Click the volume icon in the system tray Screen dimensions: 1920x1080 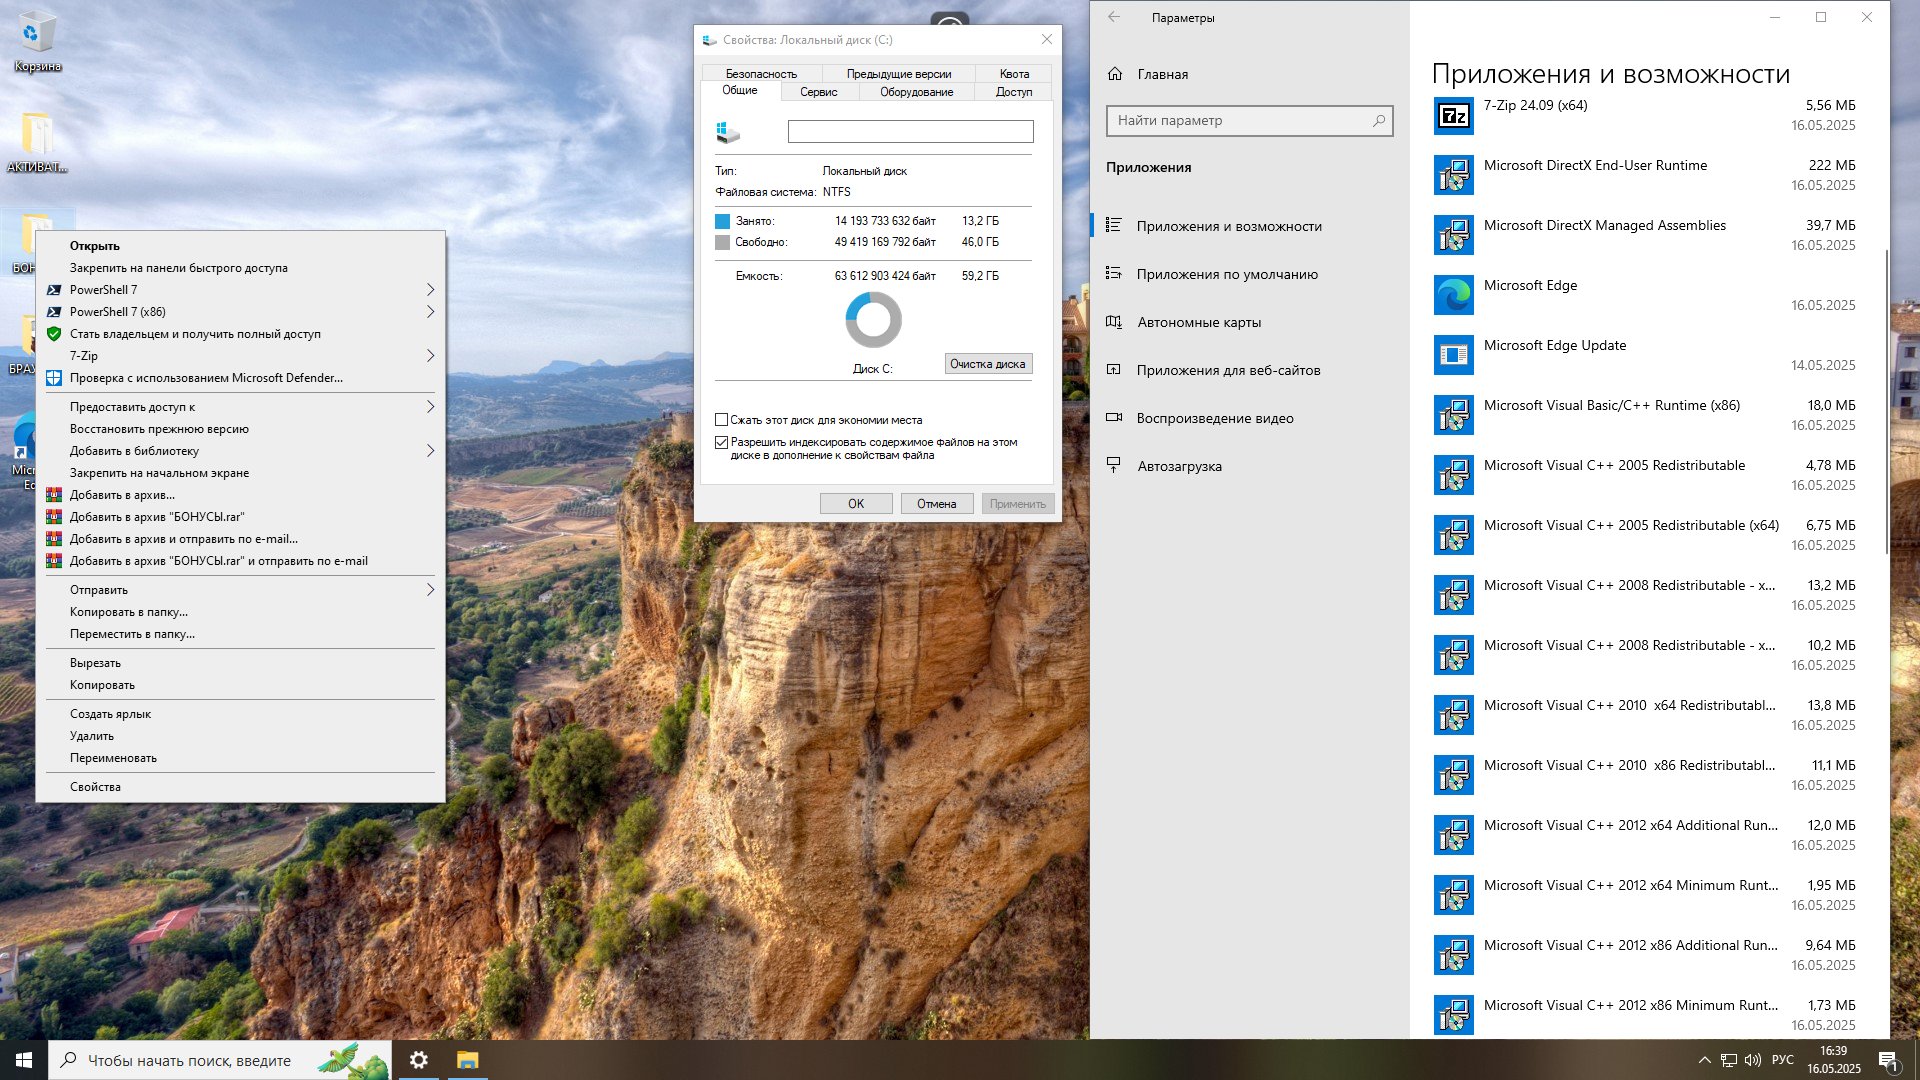1753,1060
